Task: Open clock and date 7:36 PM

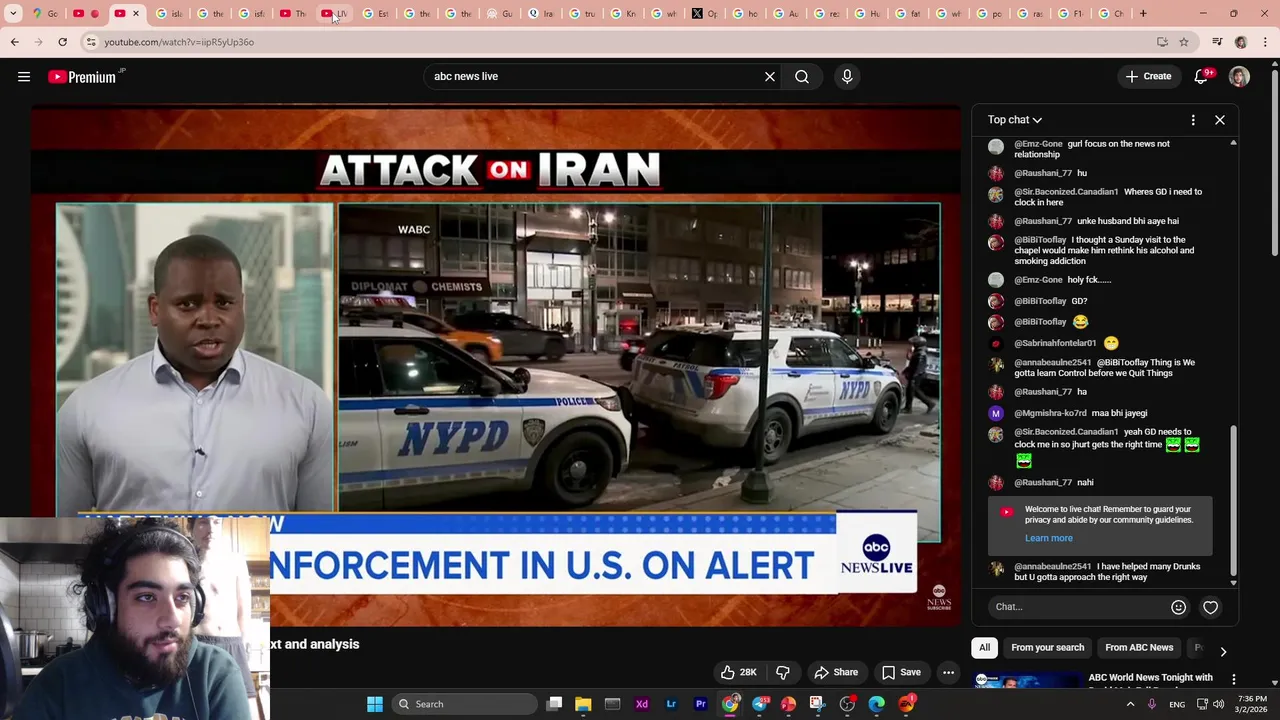Action: tap(1251, 704)
